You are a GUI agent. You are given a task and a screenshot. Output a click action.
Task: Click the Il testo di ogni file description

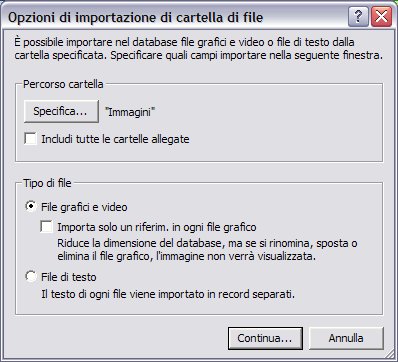point(168,294)
